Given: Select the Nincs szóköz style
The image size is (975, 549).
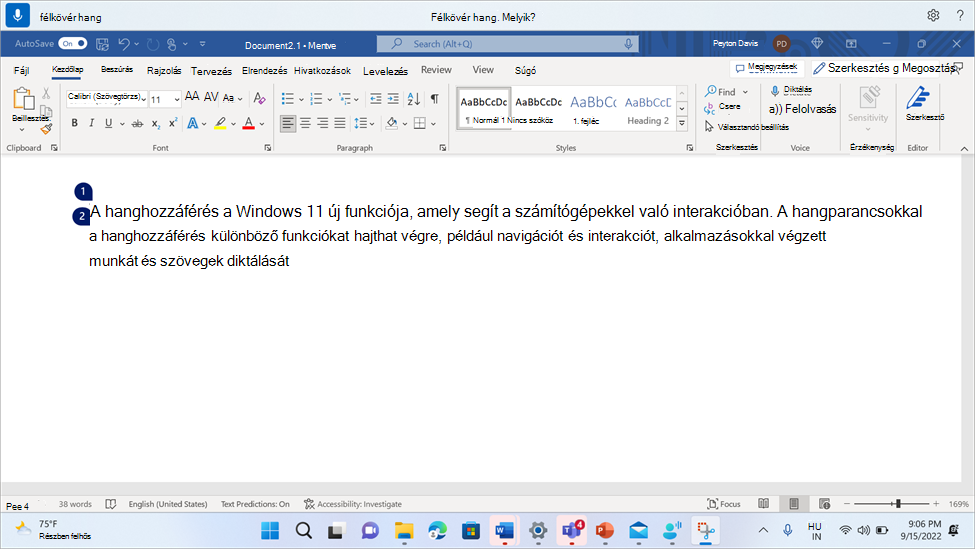Looking at the screenshot, I should pos(538,109).
